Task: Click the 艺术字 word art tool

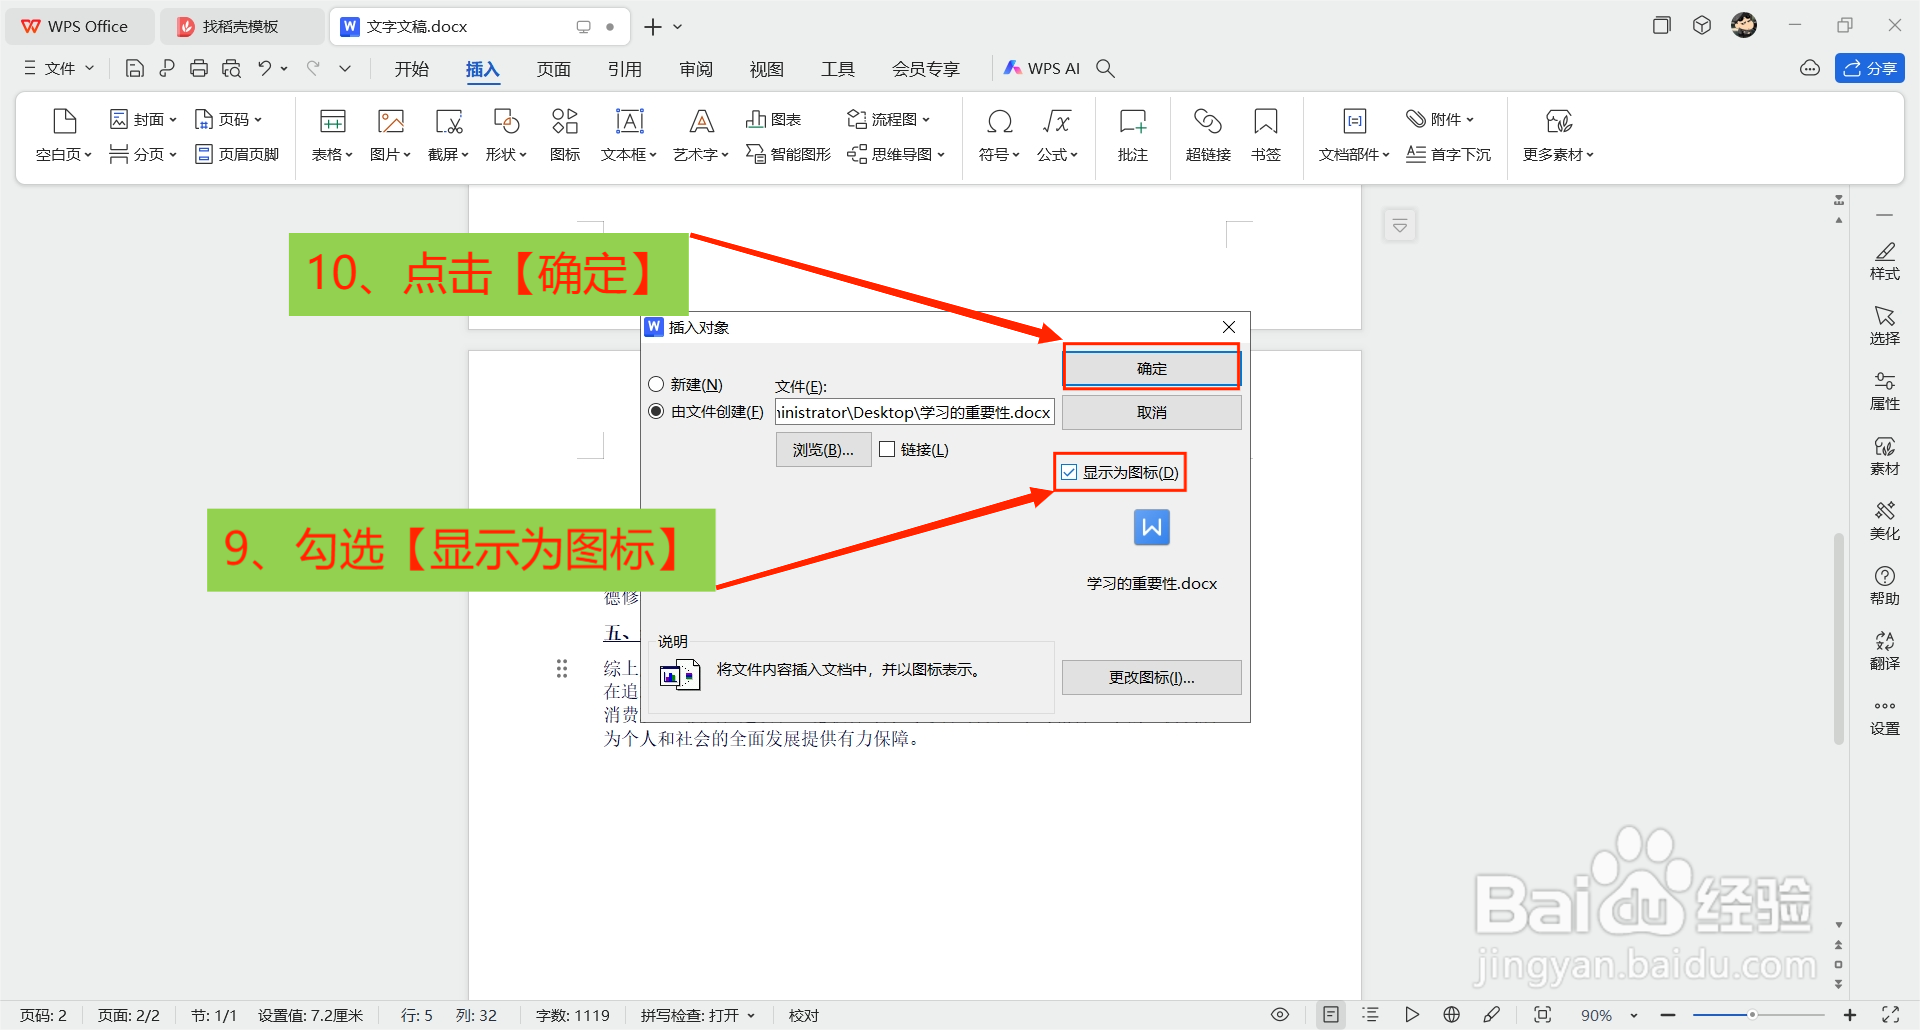Action: 701,135
